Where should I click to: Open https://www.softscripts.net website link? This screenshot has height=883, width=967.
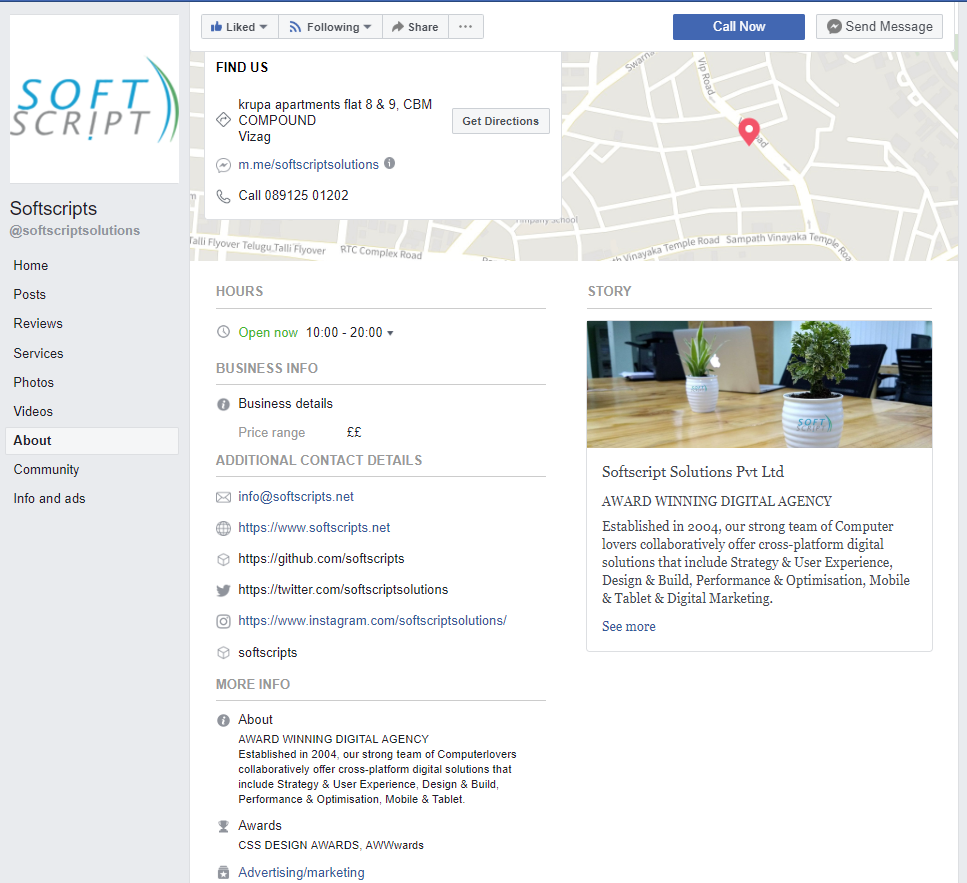tap(315, 527)
